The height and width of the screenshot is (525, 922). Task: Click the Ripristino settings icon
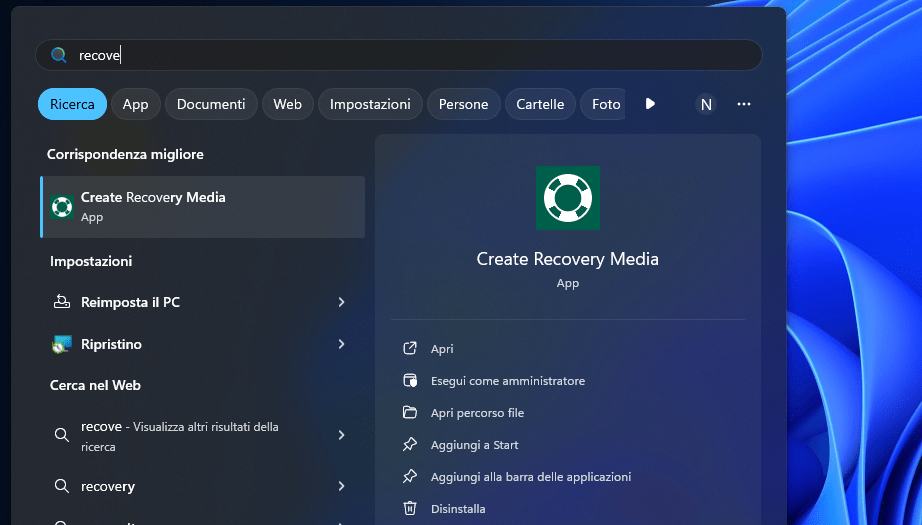click(62, 344)
